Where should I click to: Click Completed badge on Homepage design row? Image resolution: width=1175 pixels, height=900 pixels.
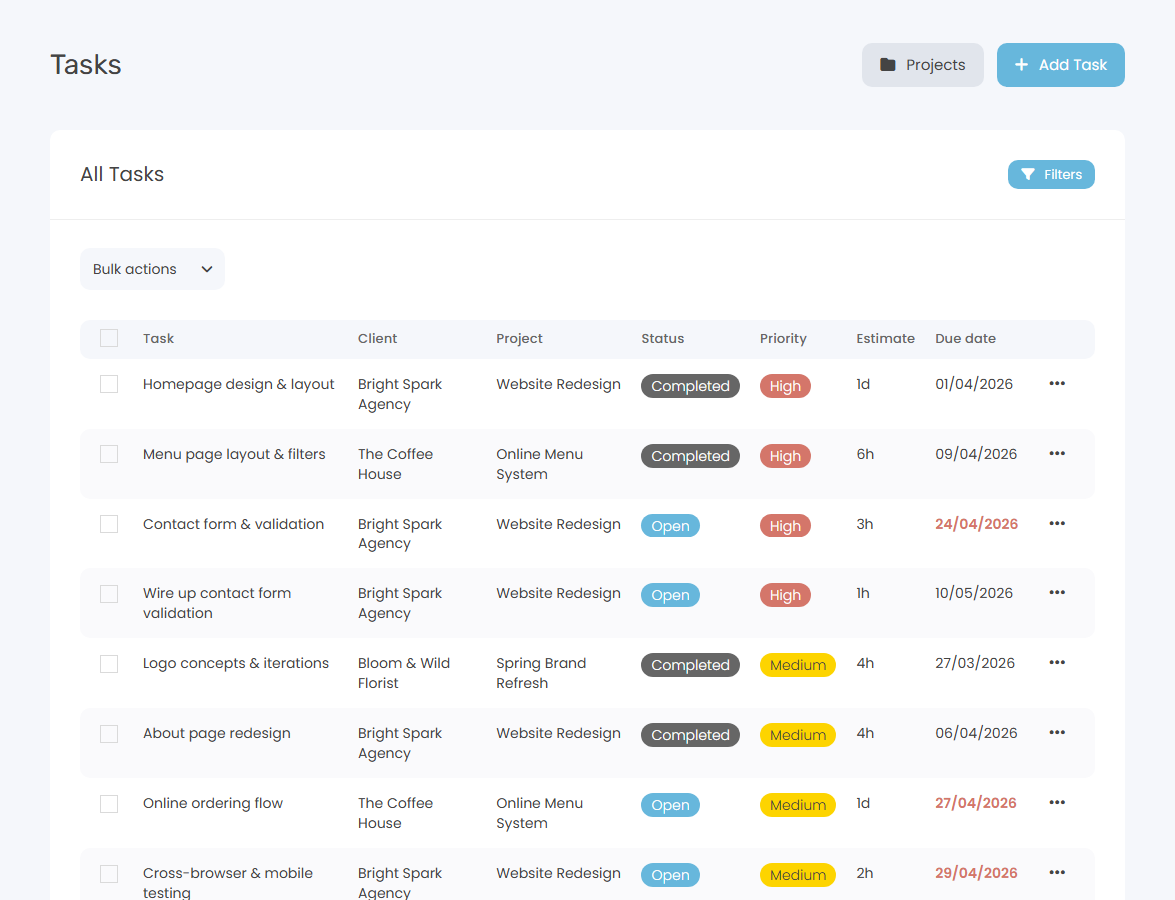[x=690, y=386]
